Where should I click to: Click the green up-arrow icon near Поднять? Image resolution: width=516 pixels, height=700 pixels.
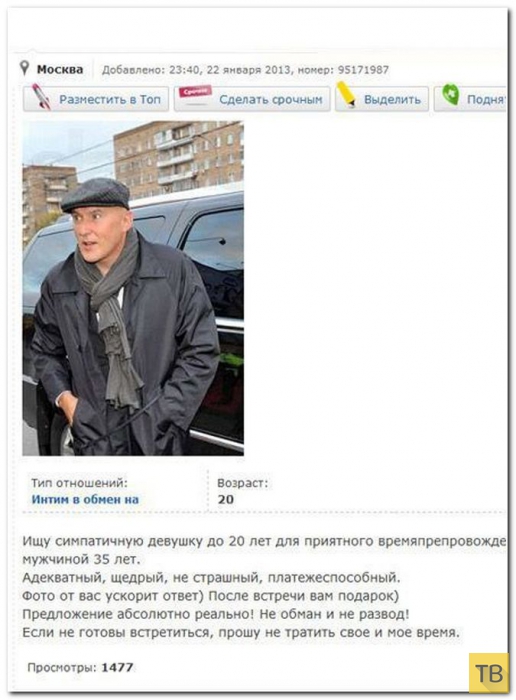450,95
